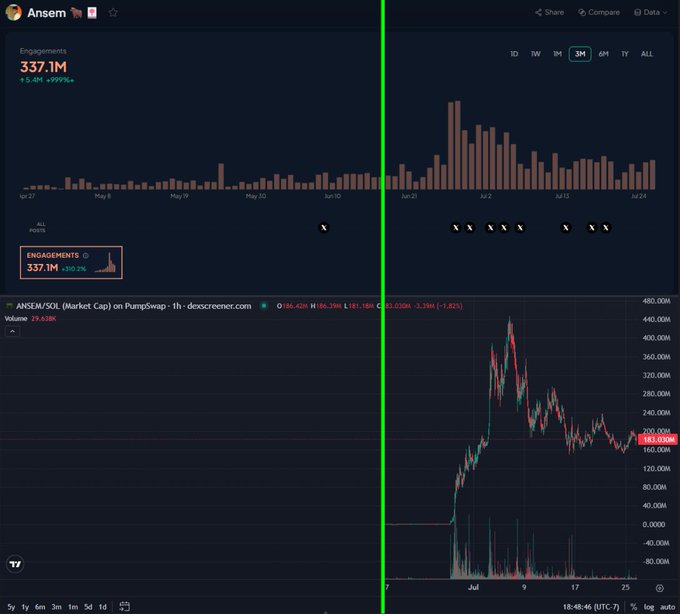Click the Engagements info icon
This screenshot has height=614, width=680.
[86, 255]
